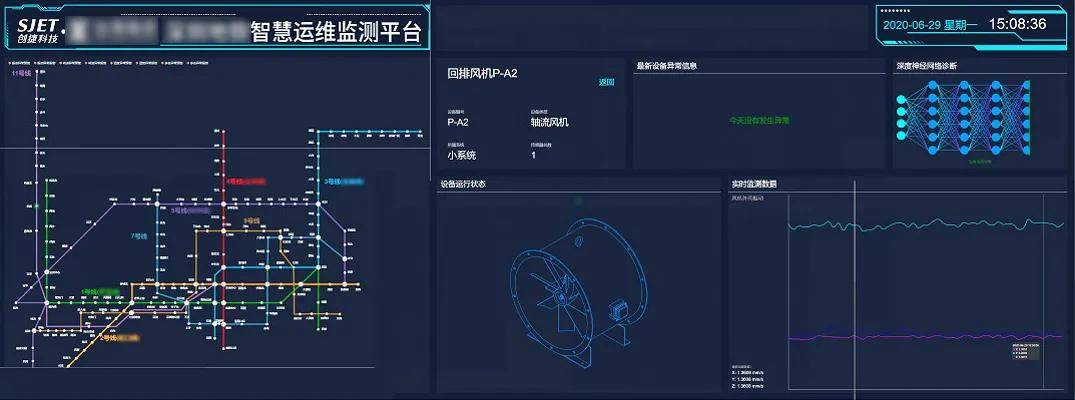
Task: Click the 返回 back link
Action: coord(606,83)
